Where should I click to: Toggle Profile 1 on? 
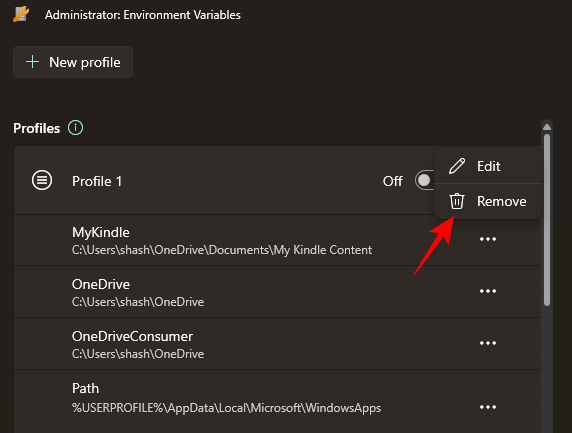tap(424, 180)
